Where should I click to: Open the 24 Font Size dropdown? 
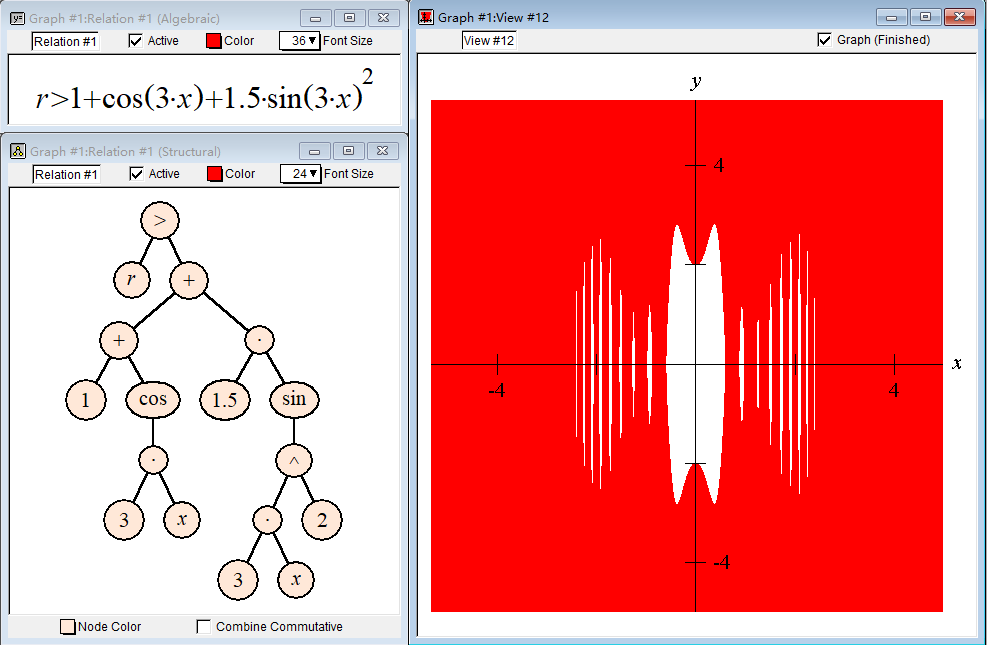click(300, 174)
